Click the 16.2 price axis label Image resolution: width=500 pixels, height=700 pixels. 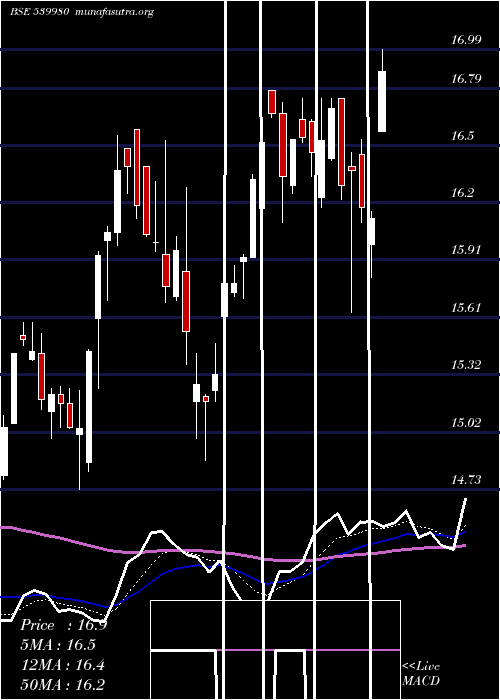pyautogui.click(x=462, y=193)
